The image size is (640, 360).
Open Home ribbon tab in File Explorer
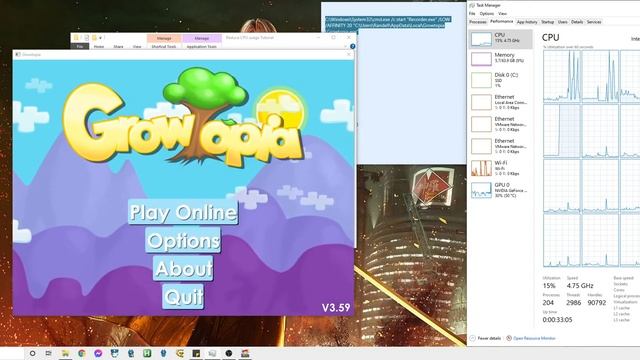[99, 47]
